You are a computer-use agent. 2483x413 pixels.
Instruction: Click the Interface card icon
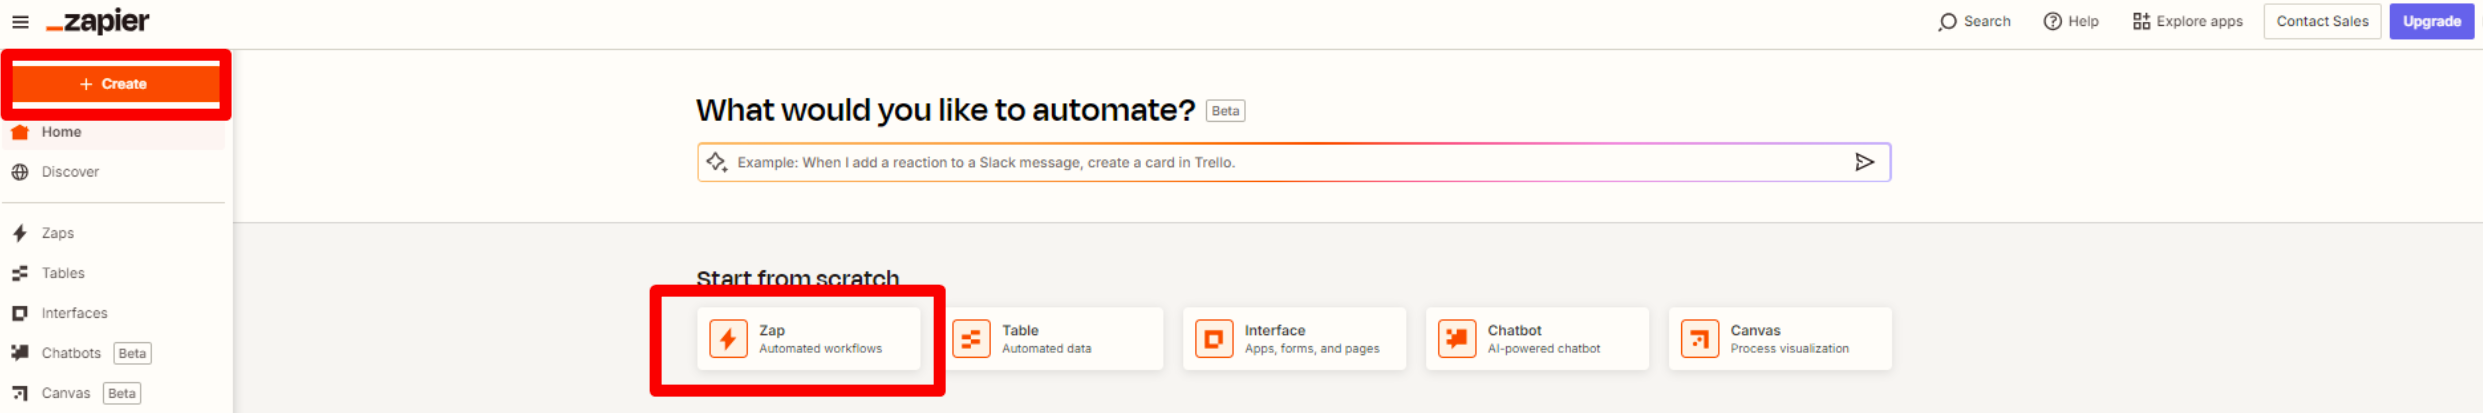coord(1214,339)
